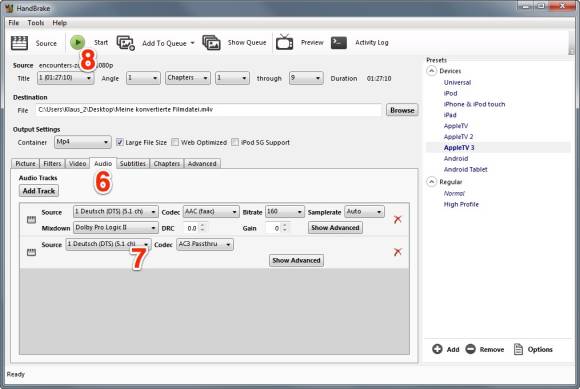Click the Add To Queue icon
Image resolution: width=580 pixels, height=389 pixels.
pos(126,43)
